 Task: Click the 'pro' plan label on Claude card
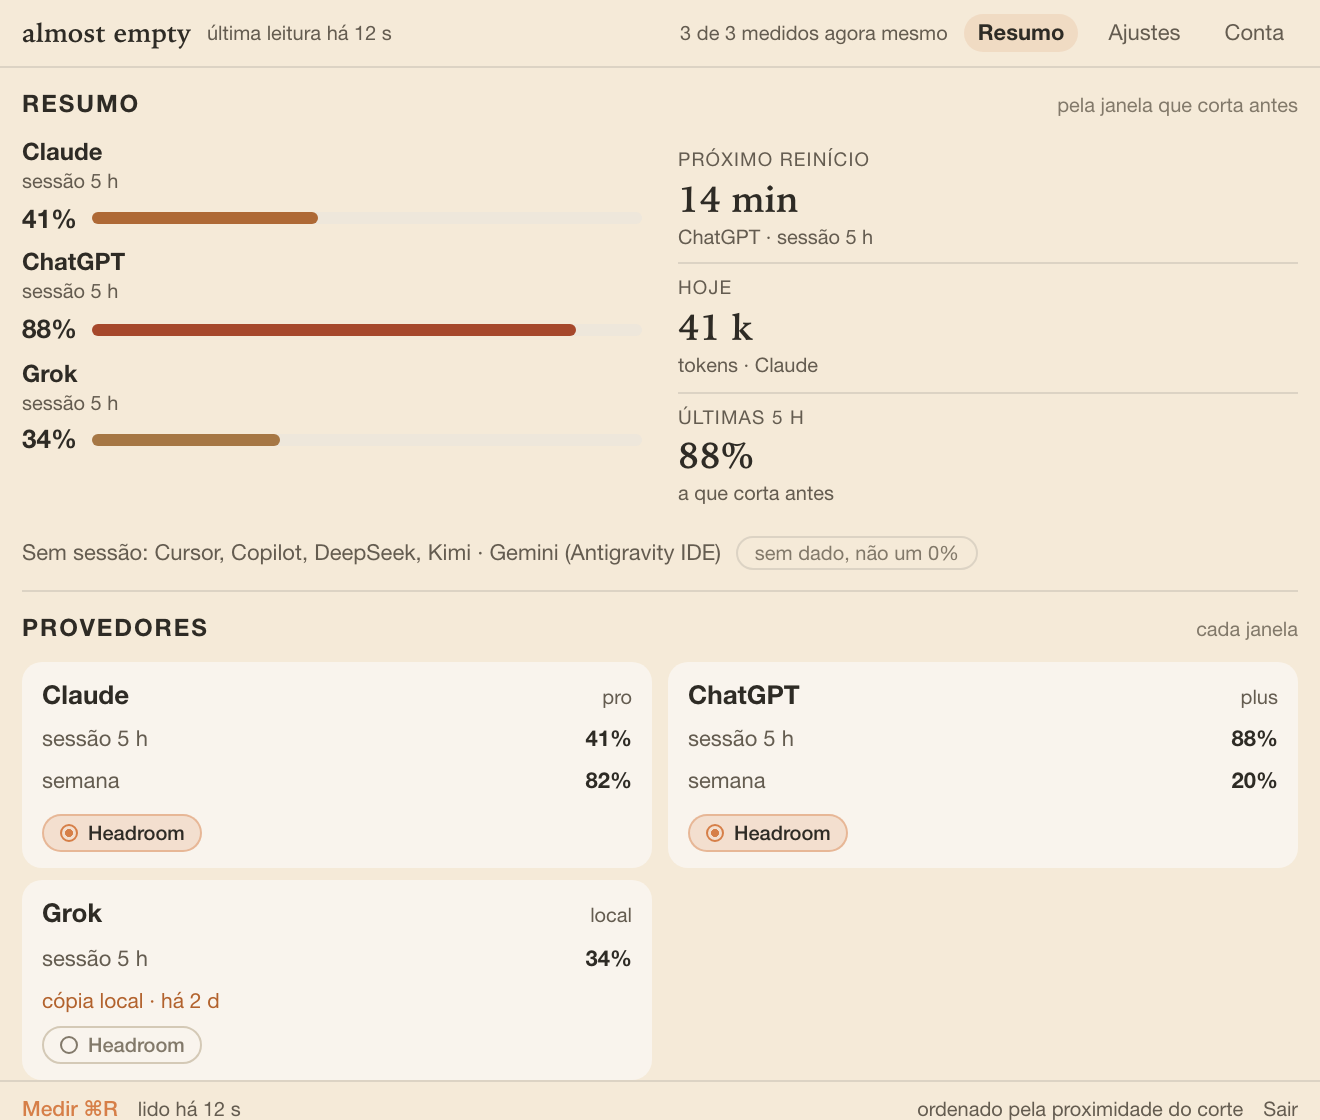click(617, 698)
